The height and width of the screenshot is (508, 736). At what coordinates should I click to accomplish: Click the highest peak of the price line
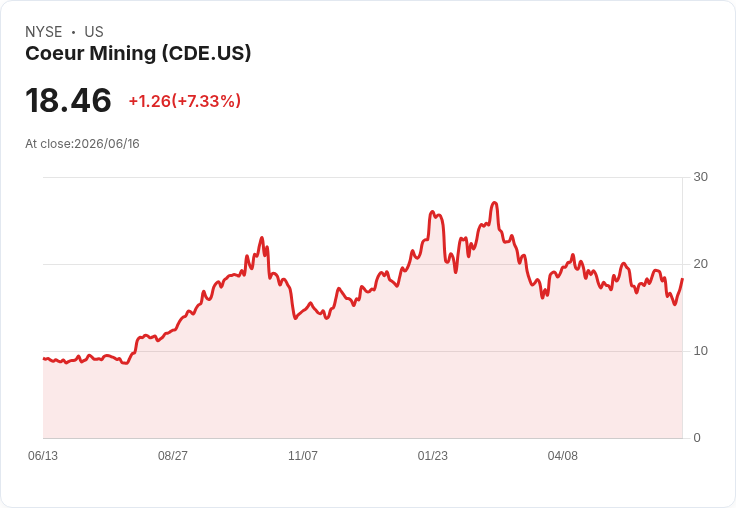494,203
